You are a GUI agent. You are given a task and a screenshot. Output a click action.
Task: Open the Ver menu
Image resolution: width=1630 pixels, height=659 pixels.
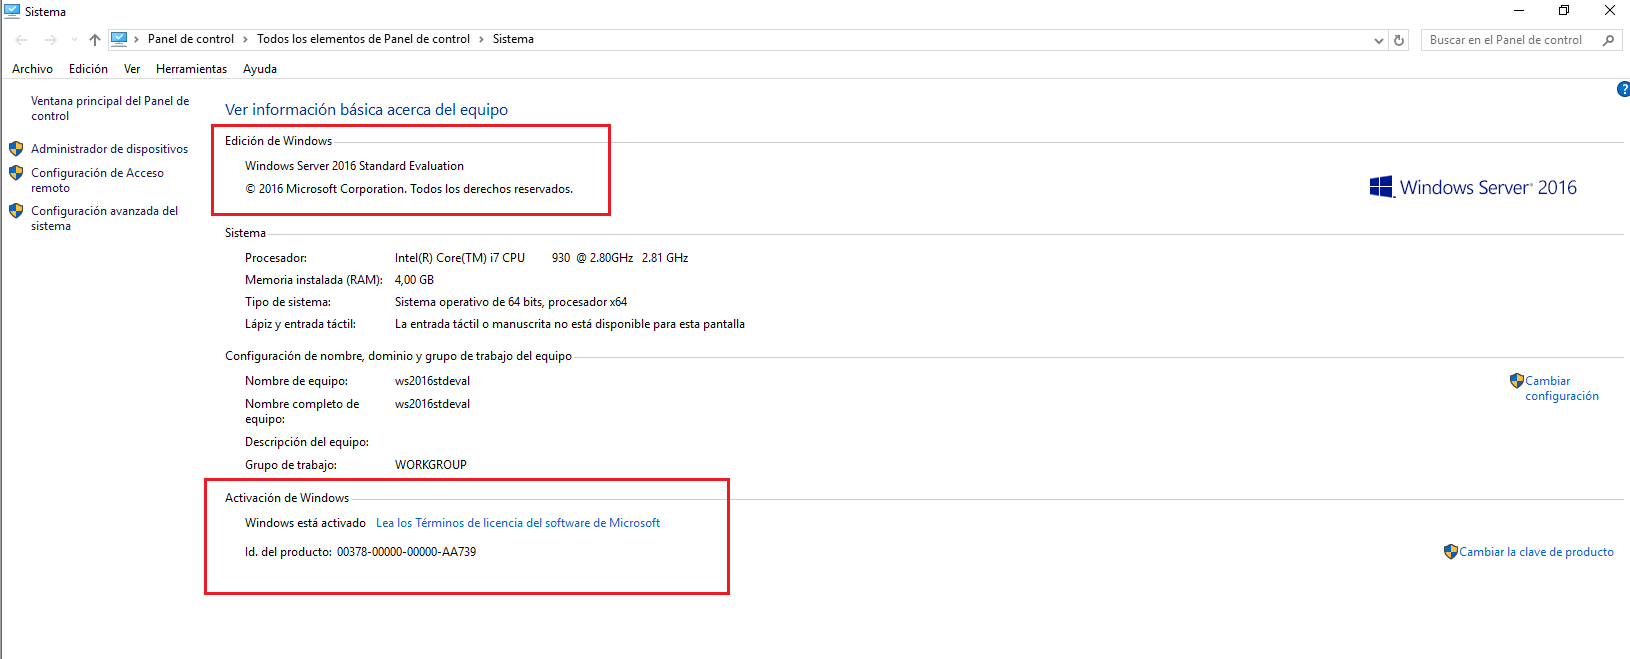coord(132,69)
